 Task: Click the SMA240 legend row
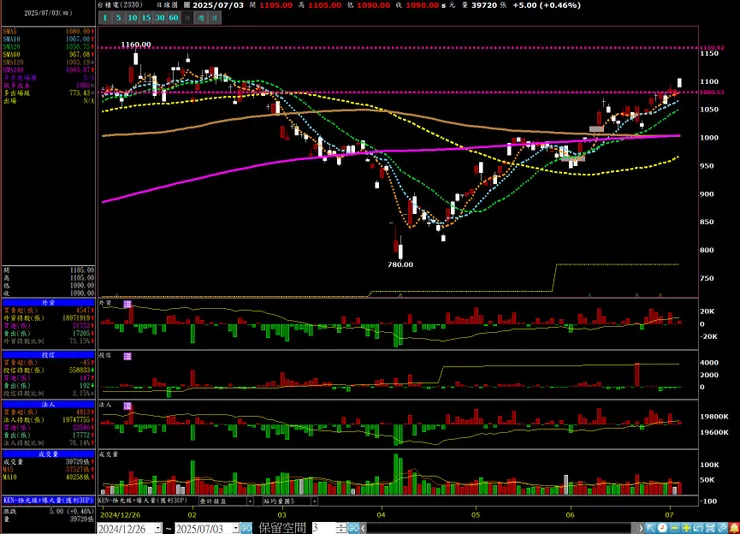click(x=49, y=70)
